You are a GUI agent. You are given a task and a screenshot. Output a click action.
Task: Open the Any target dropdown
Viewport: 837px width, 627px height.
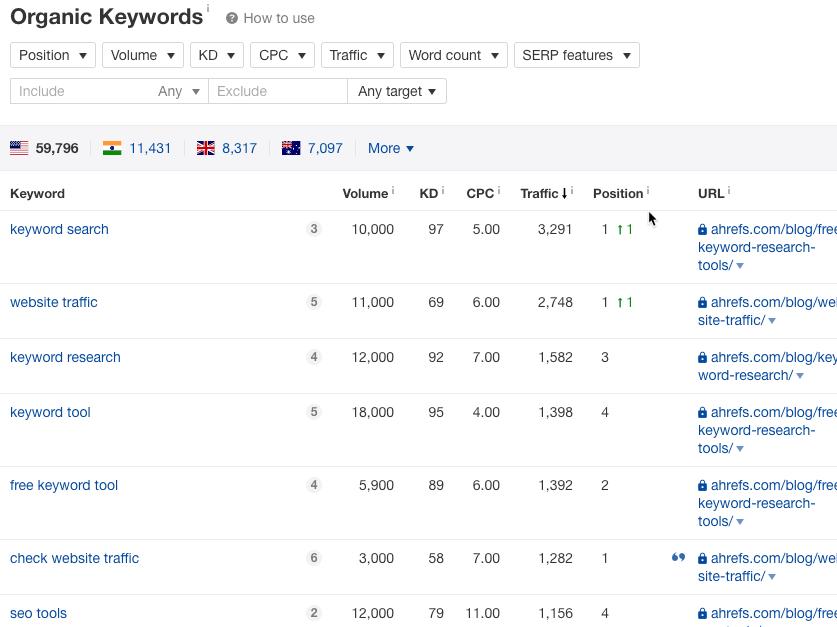[397, 91]
